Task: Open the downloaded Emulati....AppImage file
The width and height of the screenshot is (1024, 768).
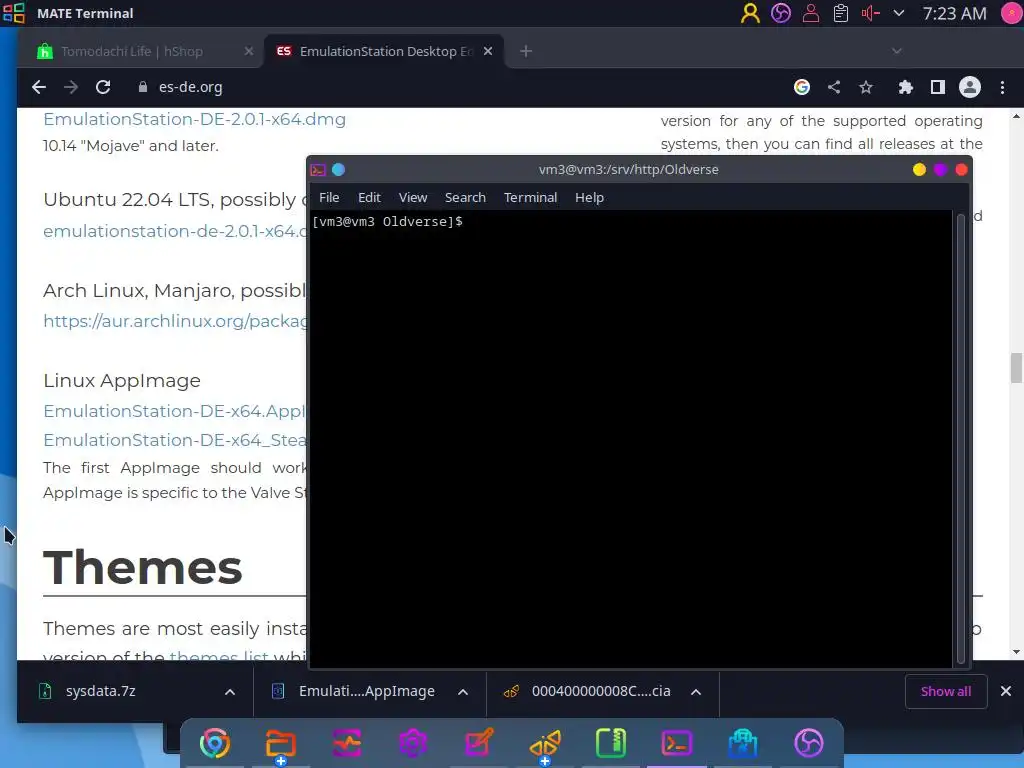Action: click(x=366, y=691)
